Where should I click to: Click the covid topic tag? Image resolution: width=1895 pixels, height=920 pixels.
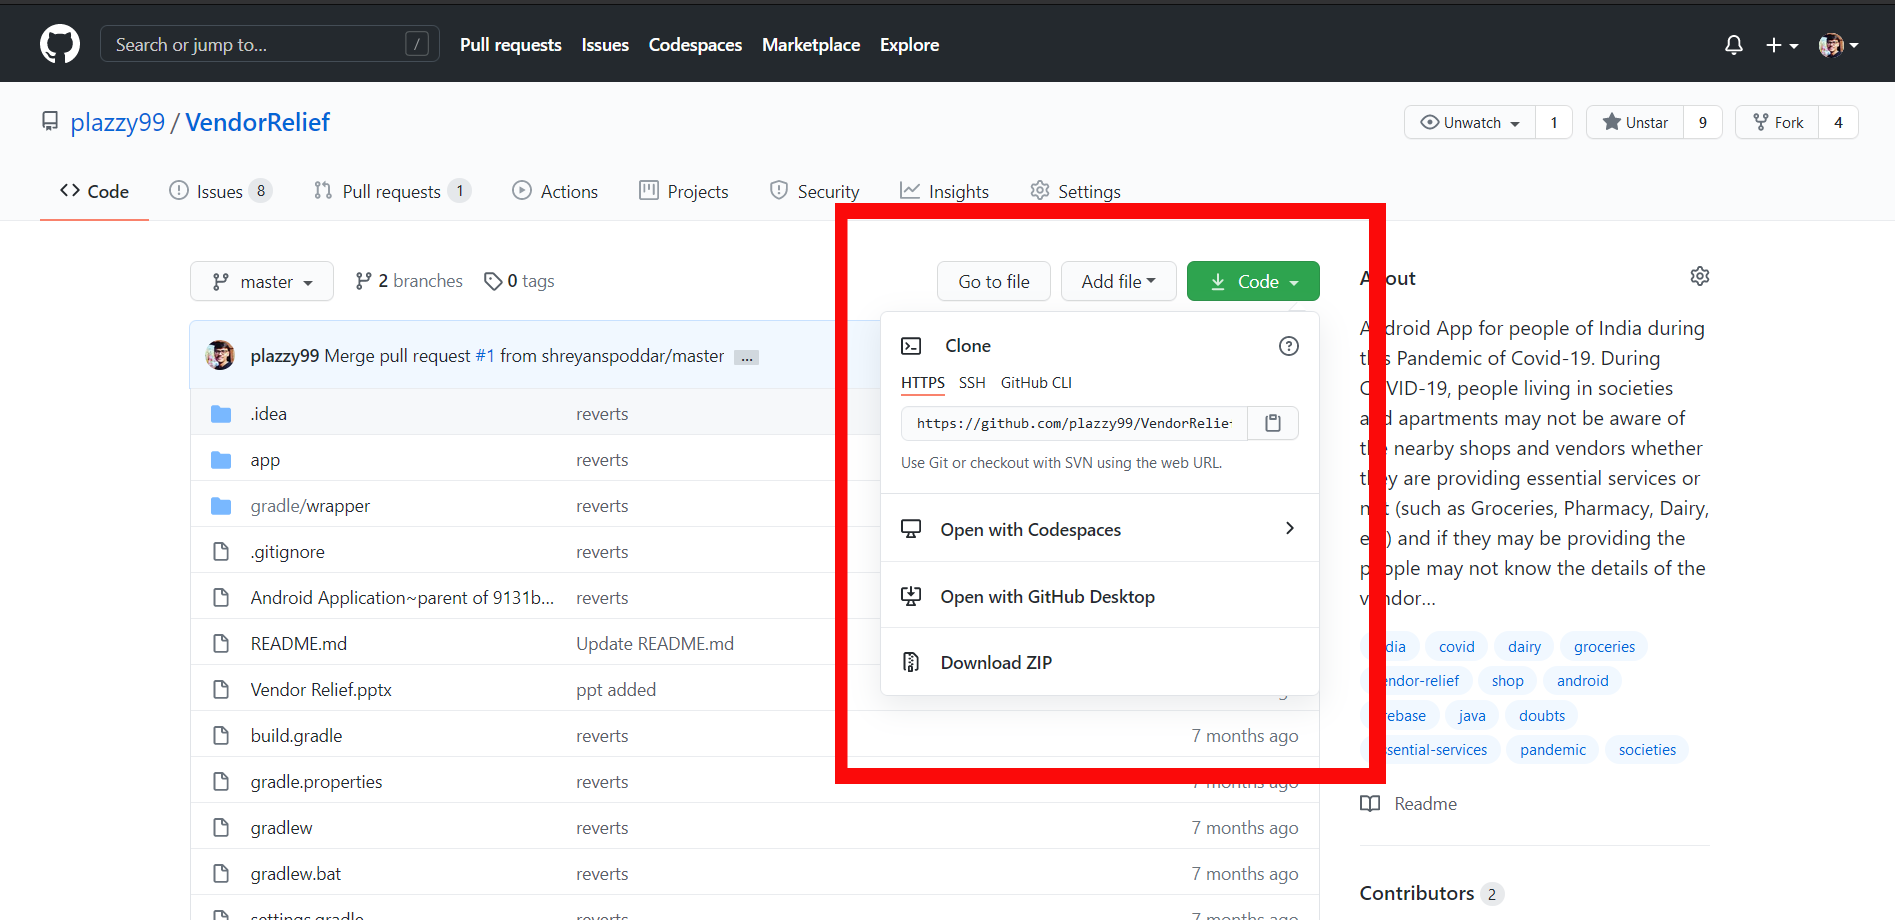(x=1456, y=647)
